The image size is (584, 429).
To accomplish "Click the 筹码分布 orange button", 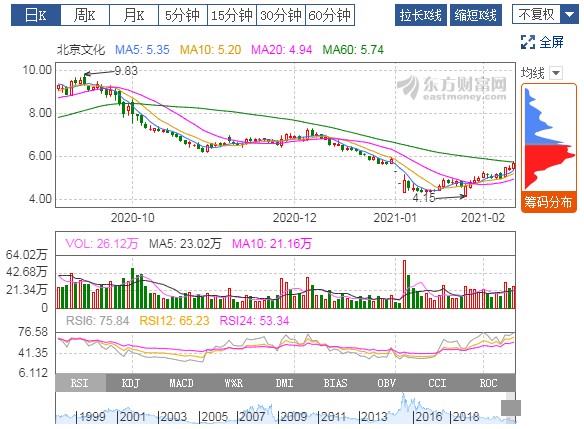I will (x=548, y=202).
